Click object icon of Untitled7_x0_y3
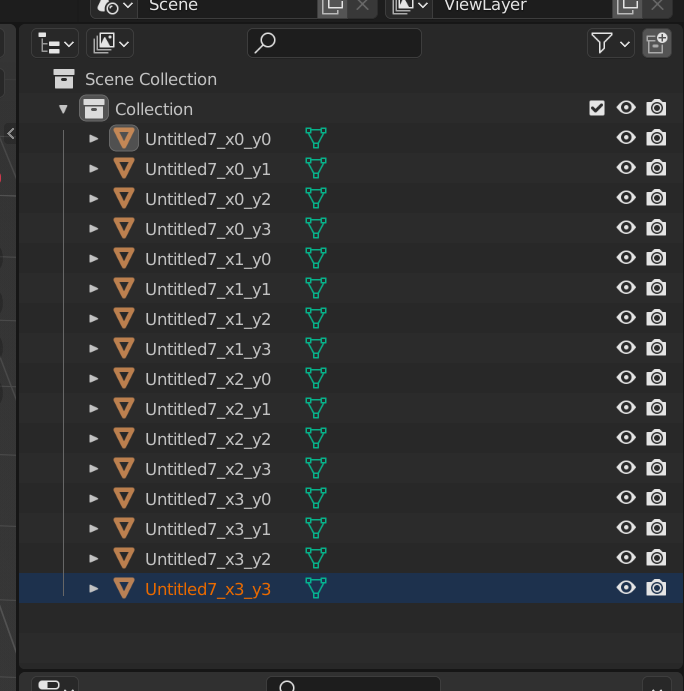 coord(124,228)
